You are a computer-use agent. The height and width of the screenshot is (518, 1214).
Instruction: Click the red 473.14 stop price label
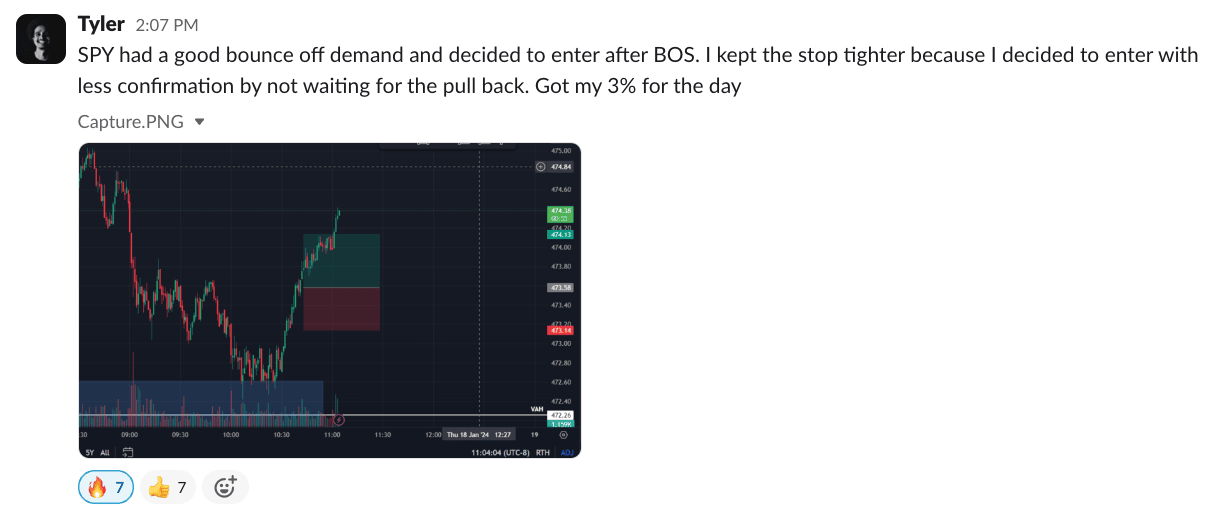[x=559, y=330]
